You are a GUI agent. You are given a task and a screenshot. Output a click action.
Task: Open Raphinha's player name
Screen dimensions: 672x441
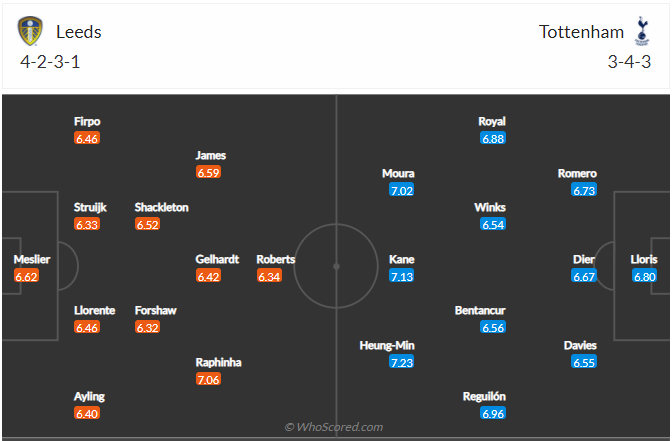tap(218, 362)
